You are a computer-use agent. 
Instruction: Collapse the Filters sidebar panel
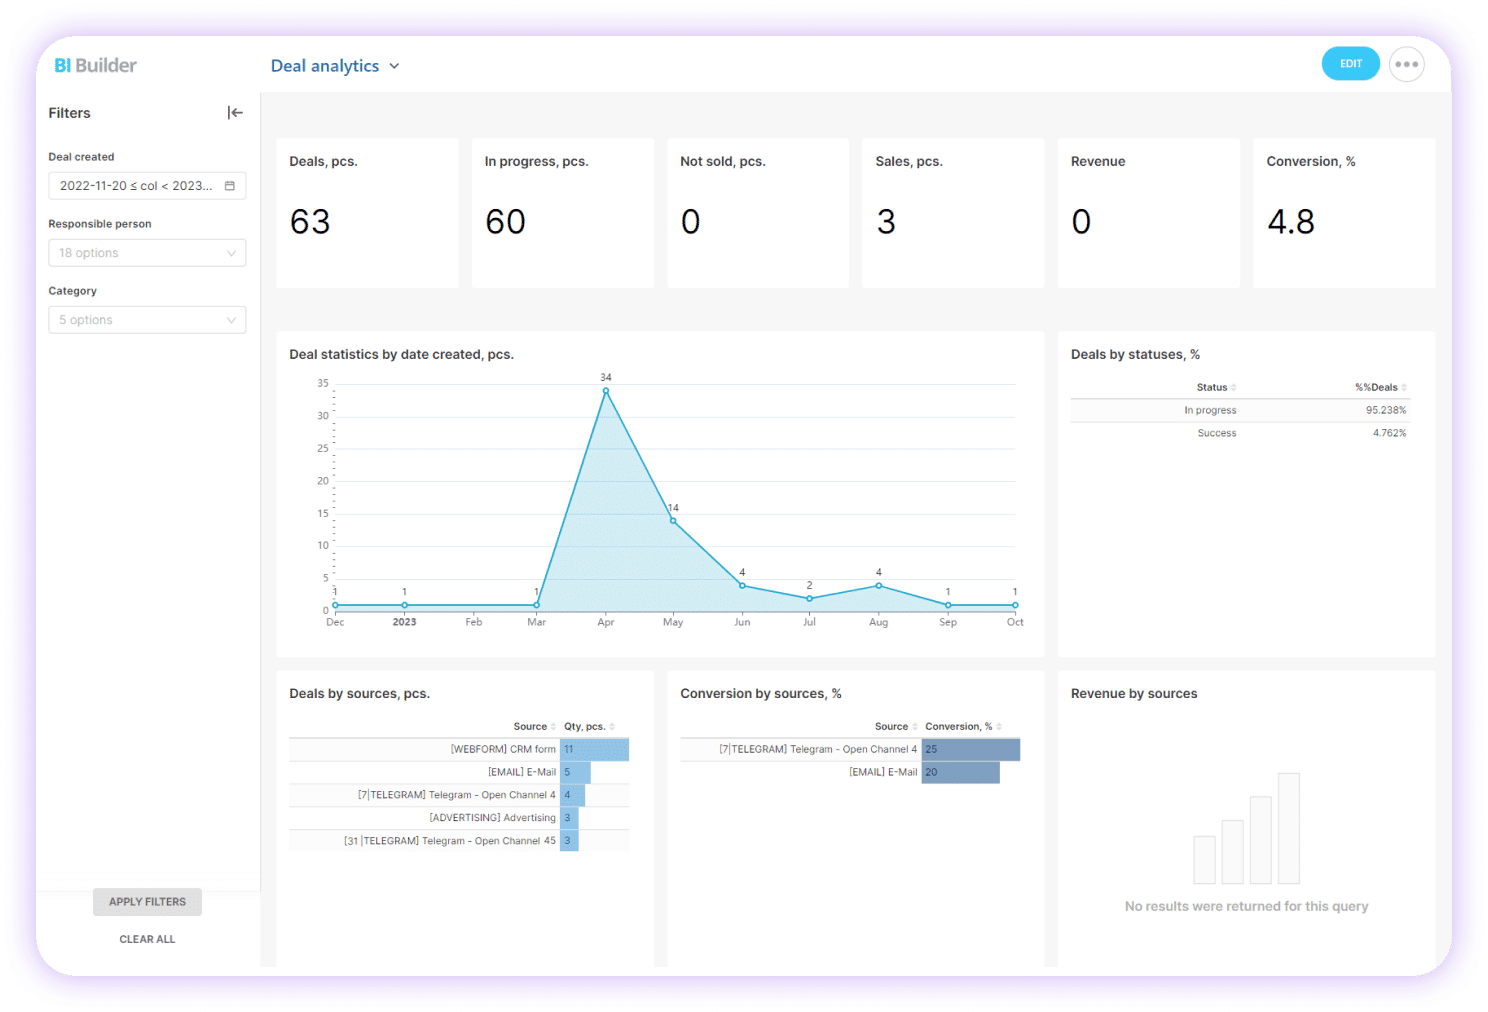pyautogui.click(x=235, y=112)
